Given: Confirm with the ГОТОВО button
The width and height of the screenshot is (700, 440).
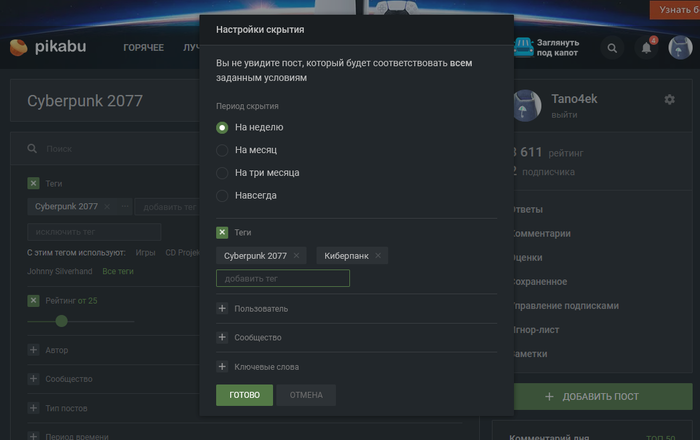Looking at the screenshot, I should (244, 395).
